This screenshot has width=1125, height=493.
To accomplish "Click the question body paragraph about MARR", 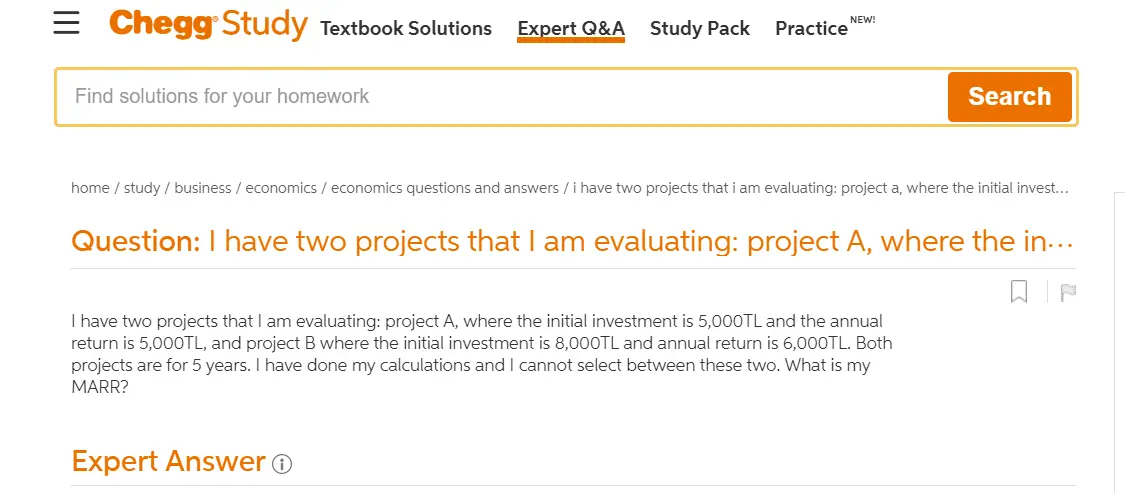I will coord(481,354).
